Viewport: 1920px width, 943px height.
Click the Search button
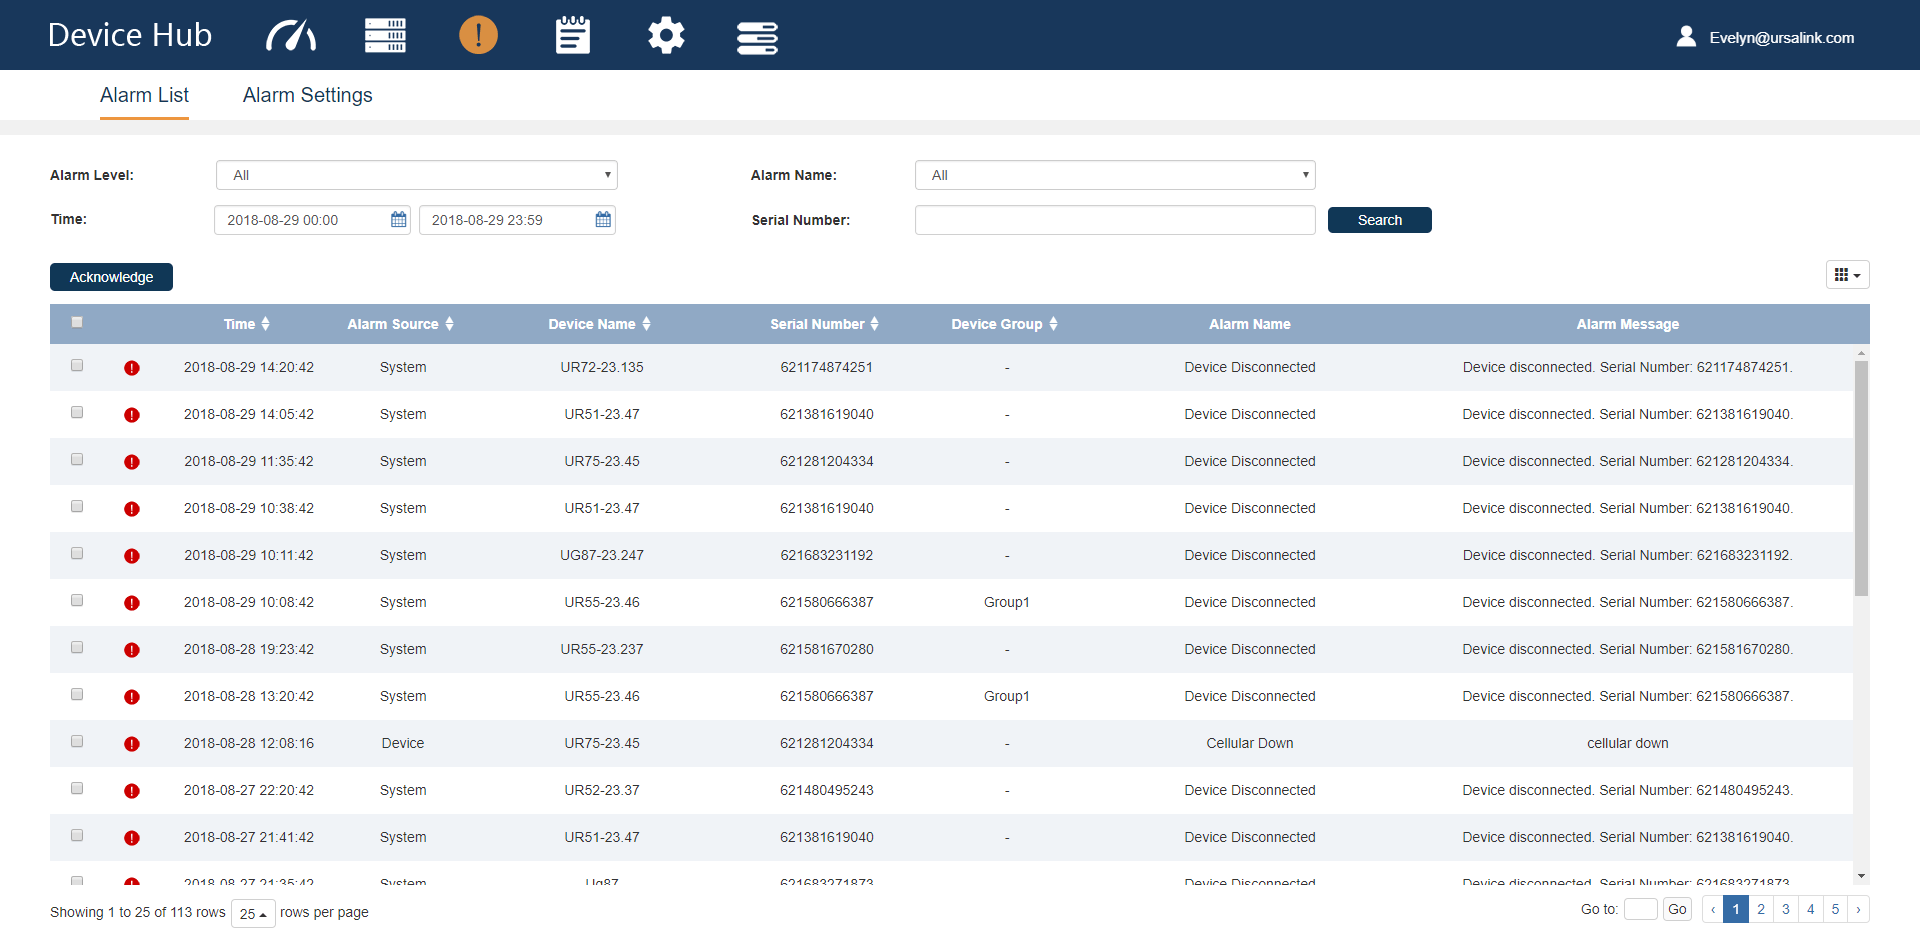(x=1379, y=220)
